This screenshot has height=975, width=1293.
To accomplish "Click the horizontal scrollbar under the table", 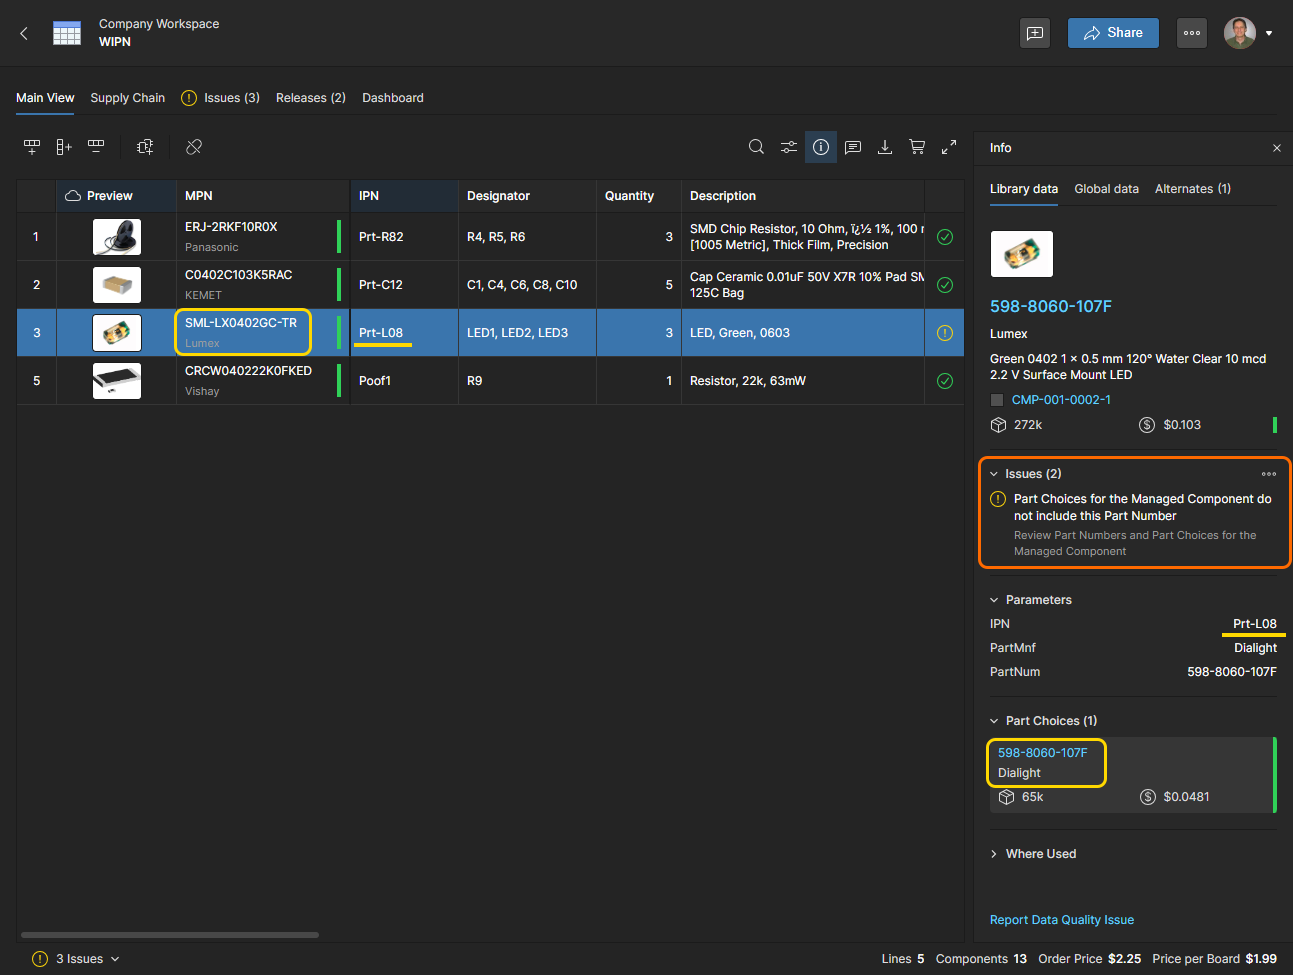I will (x=170, y=935).
